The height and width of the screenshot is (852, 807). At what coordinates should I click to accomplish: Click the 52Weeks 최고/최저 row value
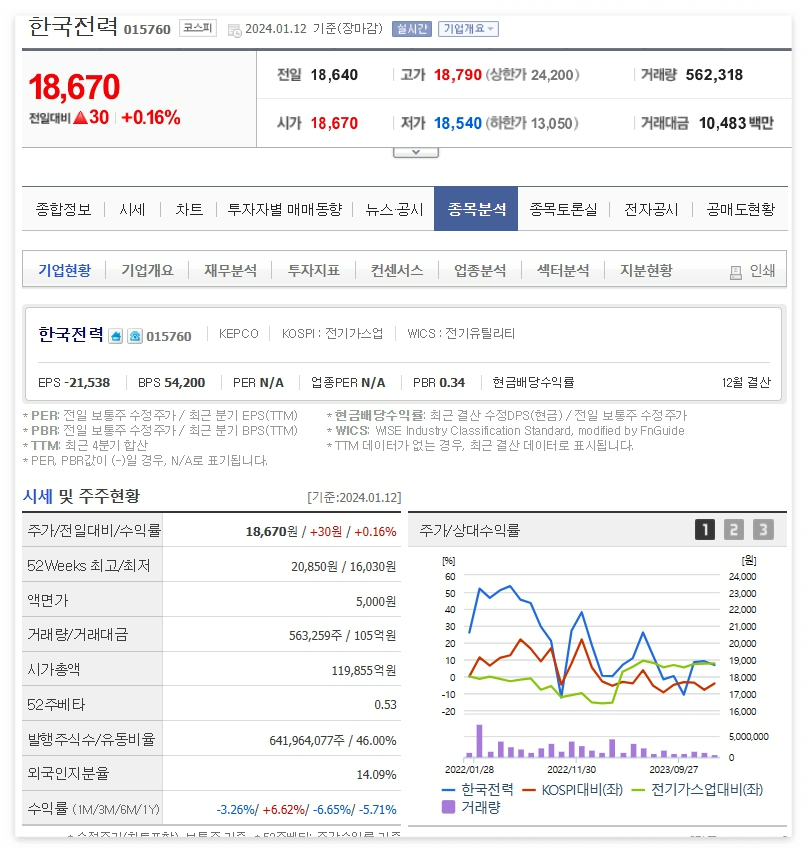pyautogui.click(x=343, y=567)
